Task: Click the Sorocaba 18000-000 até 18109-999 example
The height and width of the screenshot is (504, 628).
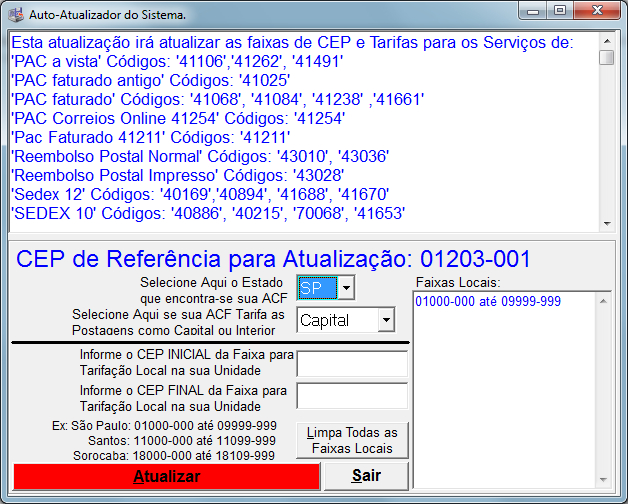Action: (x=174, y=456)
